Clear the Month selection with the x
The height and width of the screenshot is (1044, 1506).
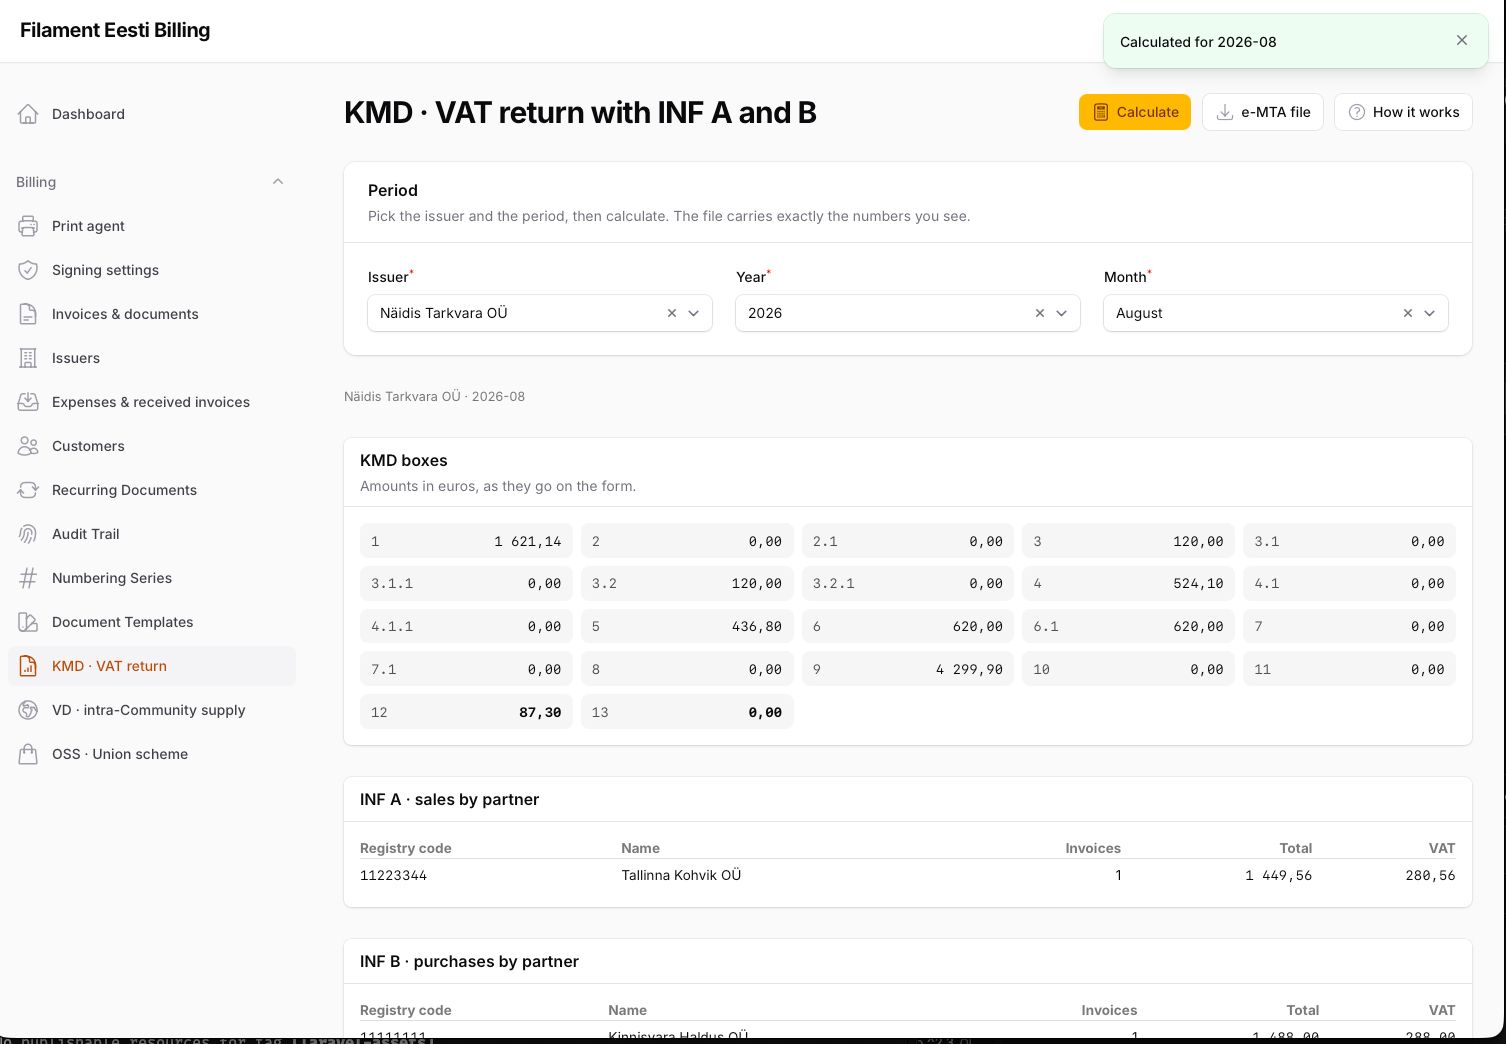click(x=1408, y=313)
